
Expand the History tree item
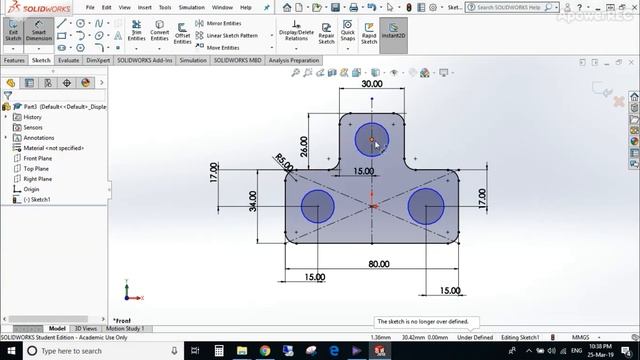tap(6, 117)
